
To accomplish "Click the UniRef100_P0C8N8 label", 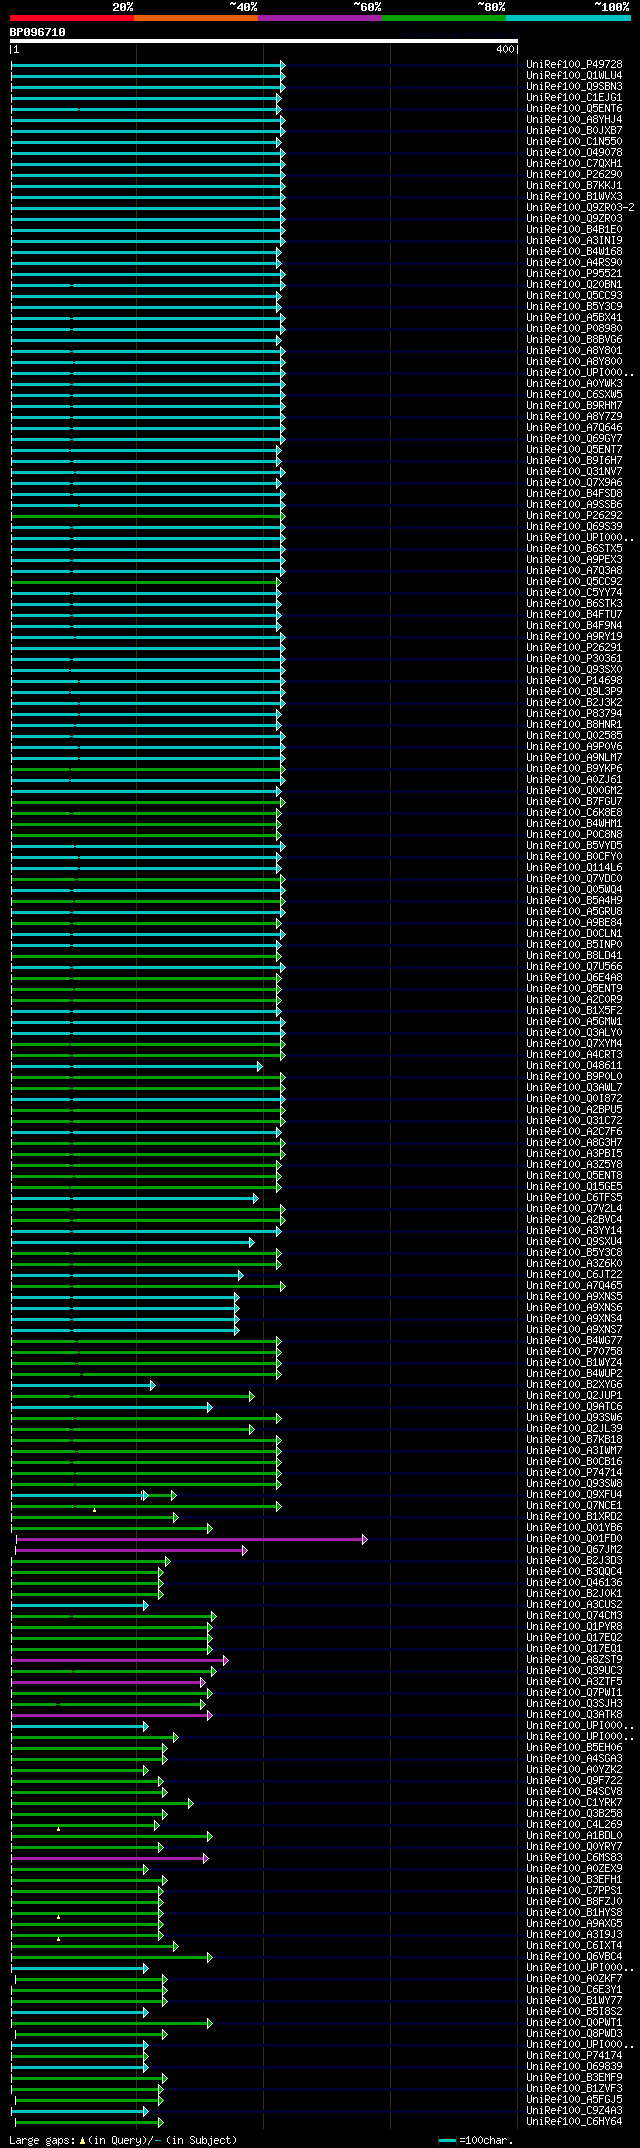I will (x=574, y=834).
